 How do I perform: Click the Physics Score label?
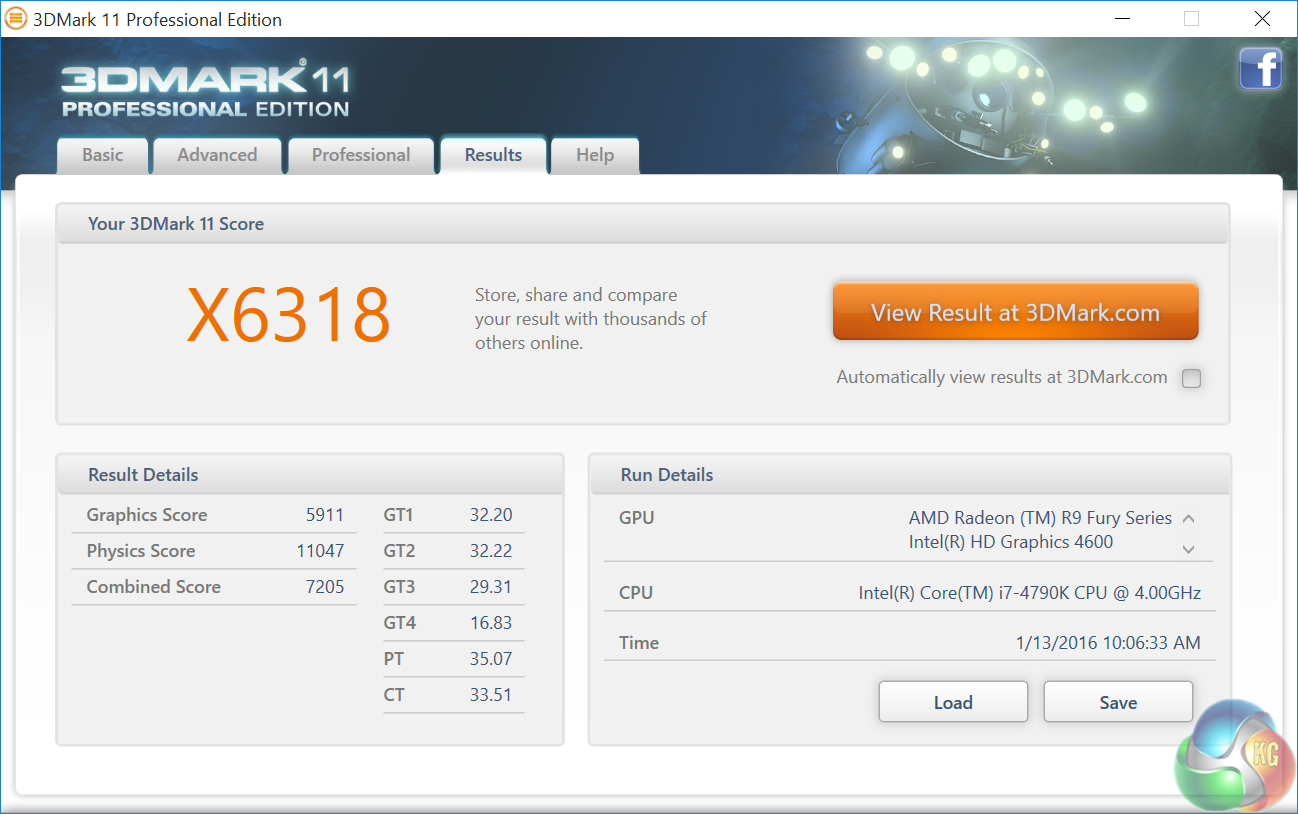(141, 551)
